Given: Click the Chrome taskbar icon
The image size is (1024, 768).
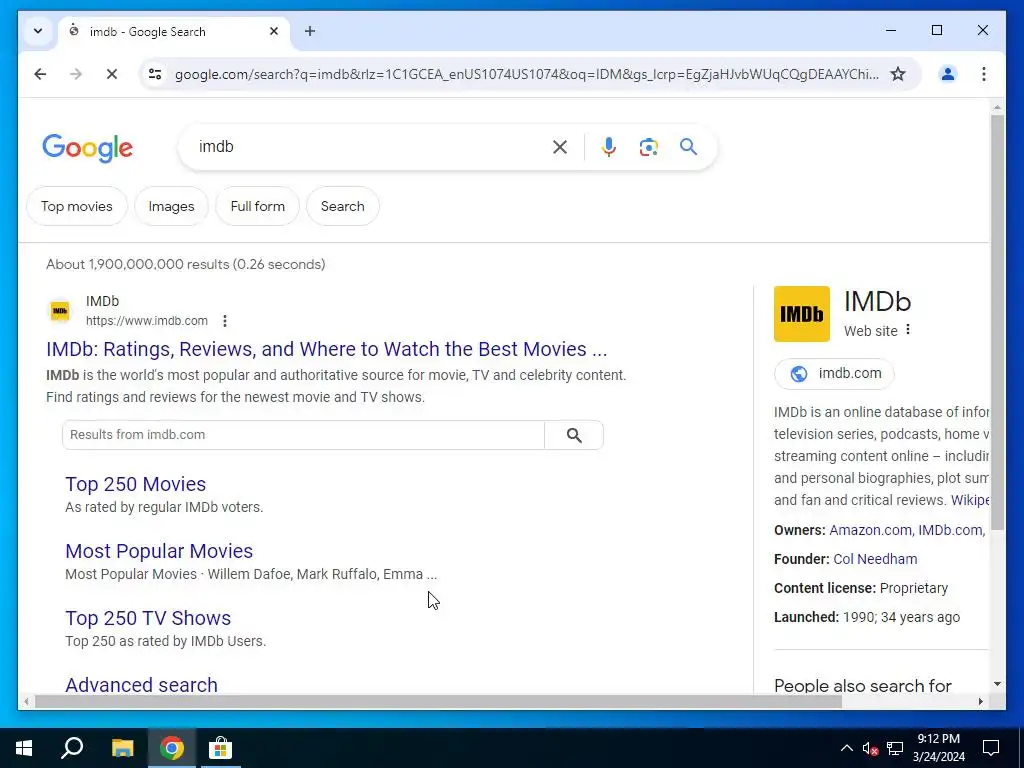Looking at the screenshot, I should pos(172,748).
